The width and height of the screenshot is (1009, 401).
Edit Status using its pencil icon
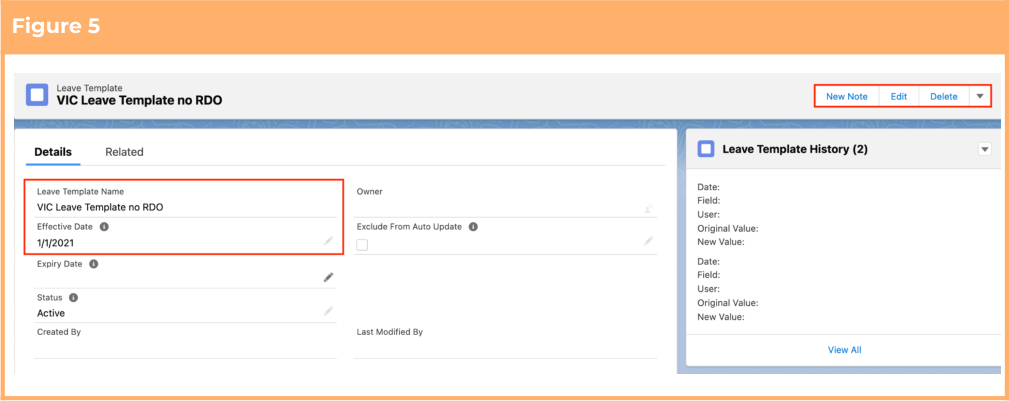click(x=328, y=312)
